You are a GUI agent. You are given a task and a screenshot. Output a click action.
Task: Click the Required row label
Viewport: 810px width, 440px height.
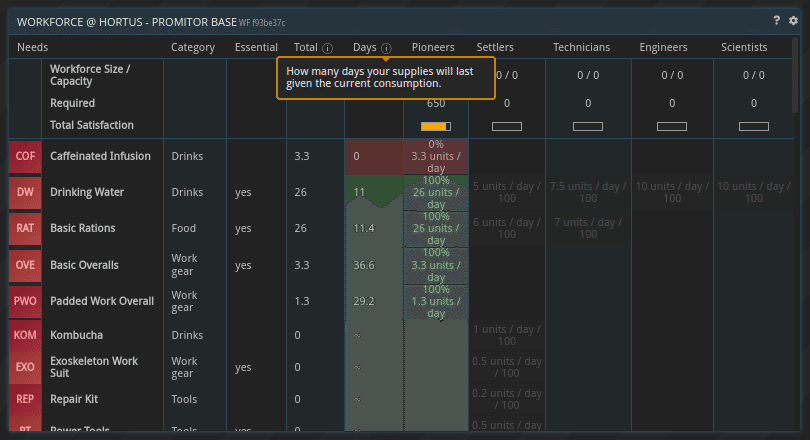[72, 103]
